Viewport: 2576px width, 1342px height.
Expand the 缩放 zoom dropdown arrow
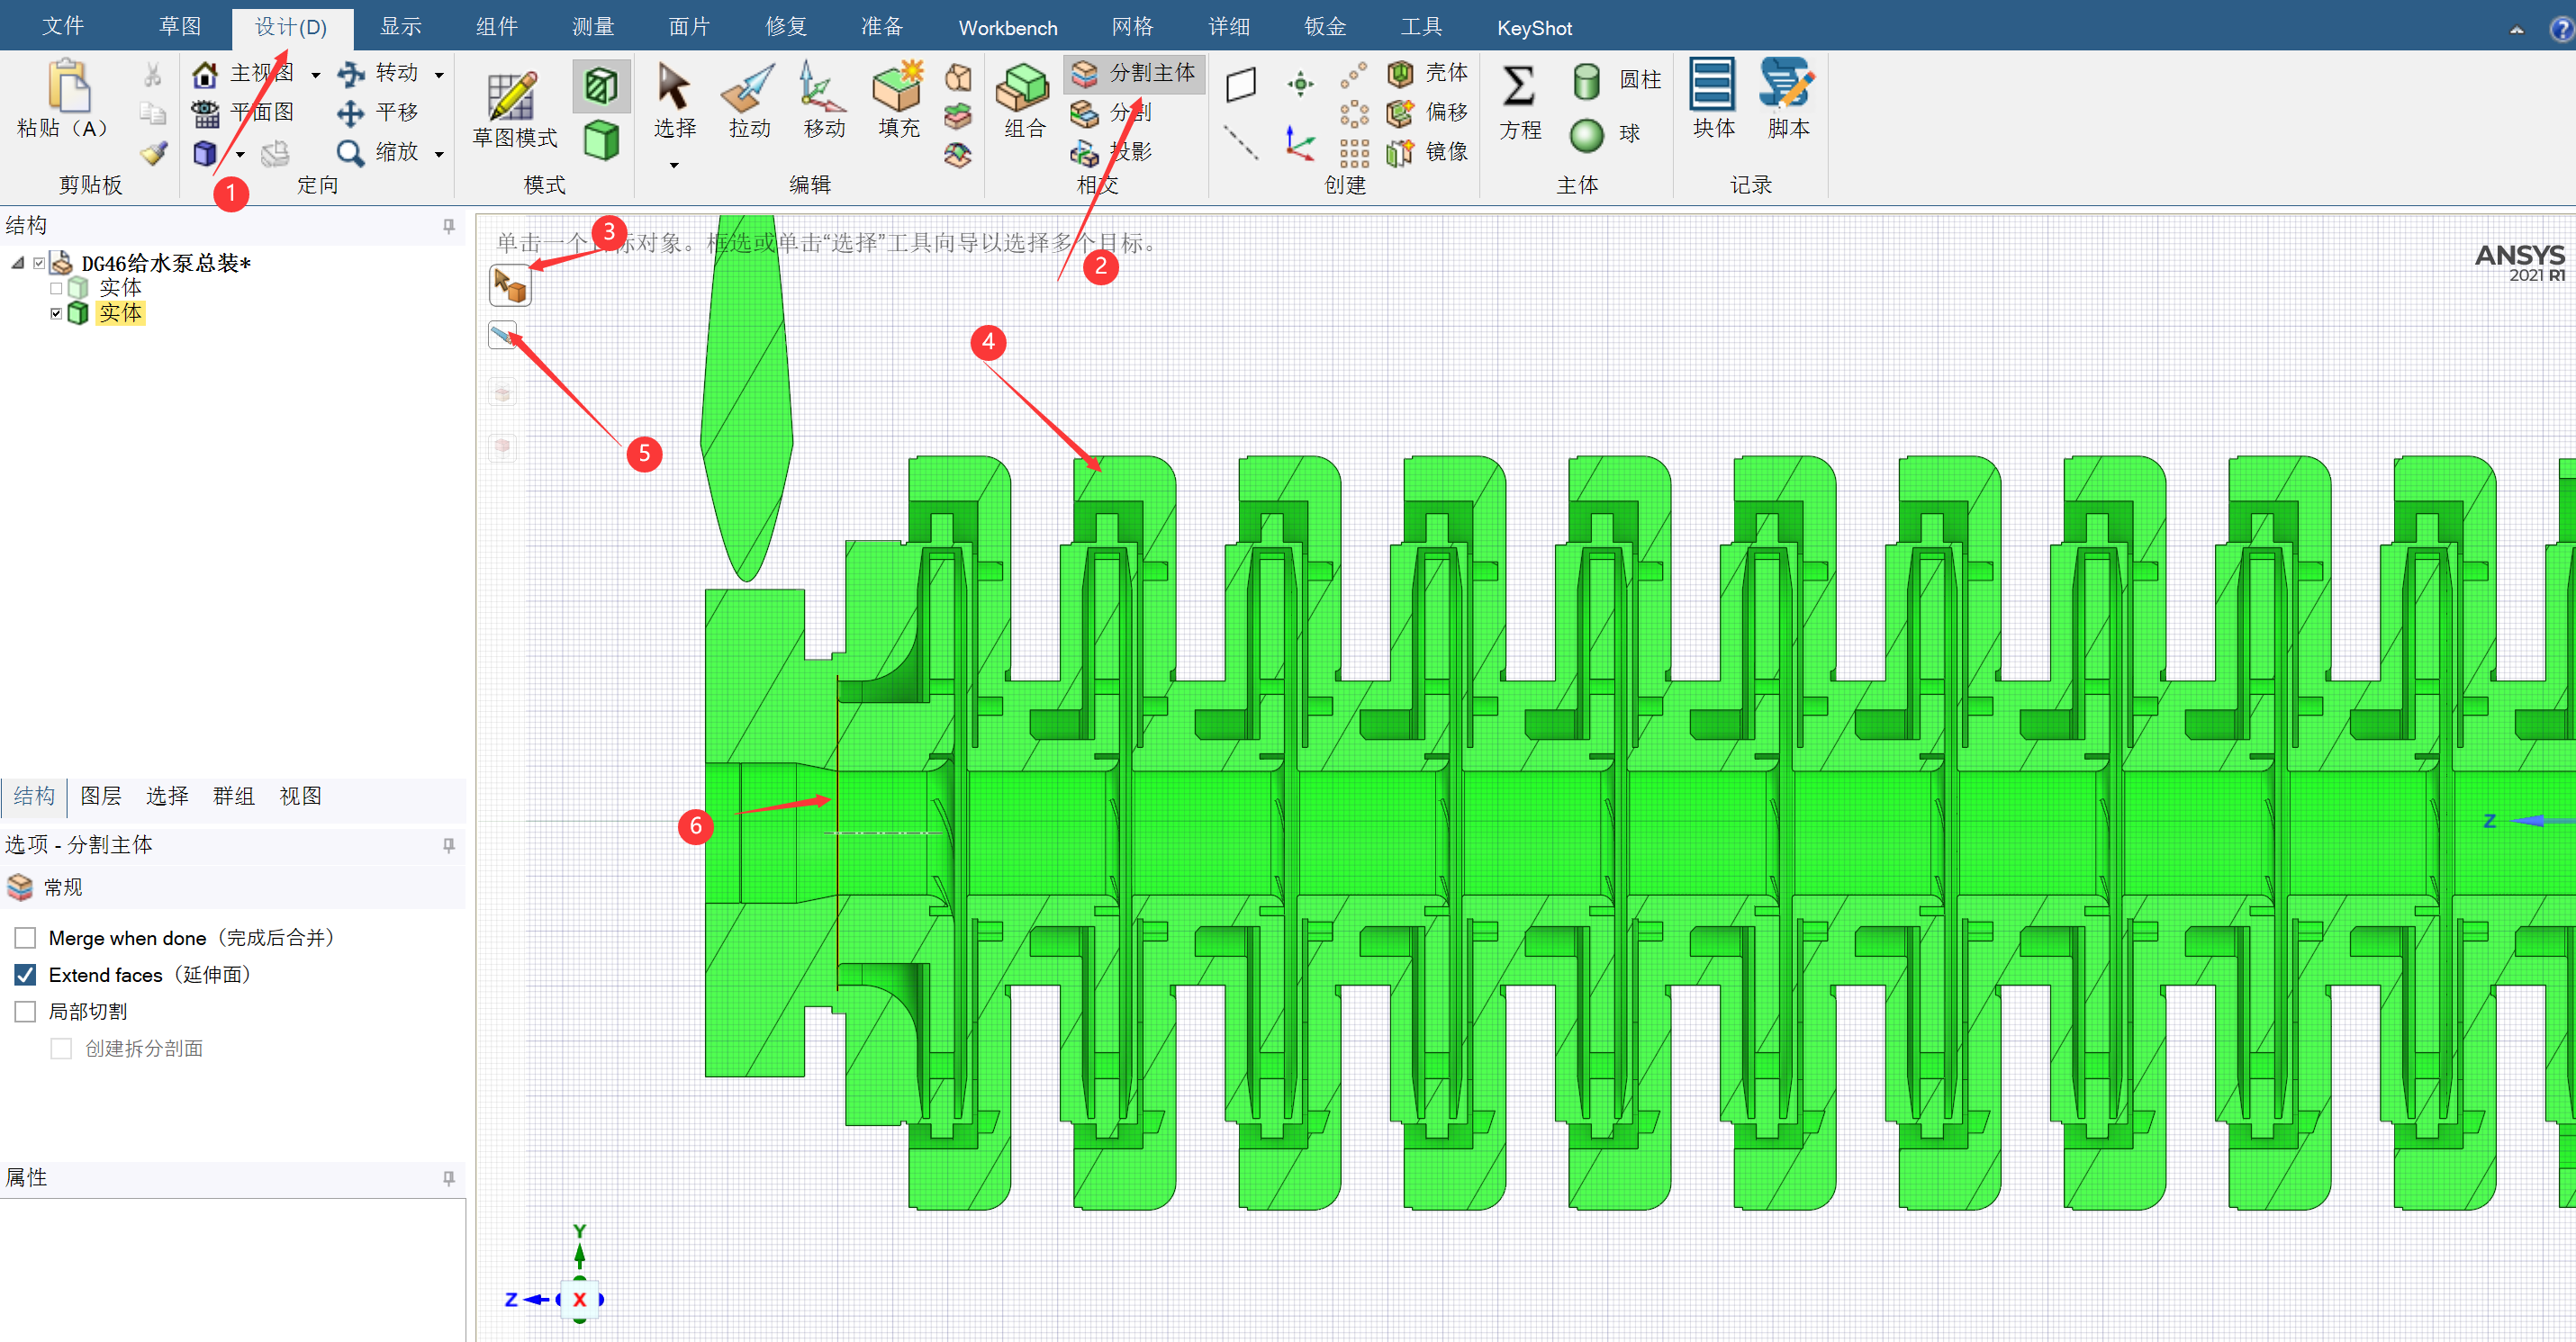(439, 153)
